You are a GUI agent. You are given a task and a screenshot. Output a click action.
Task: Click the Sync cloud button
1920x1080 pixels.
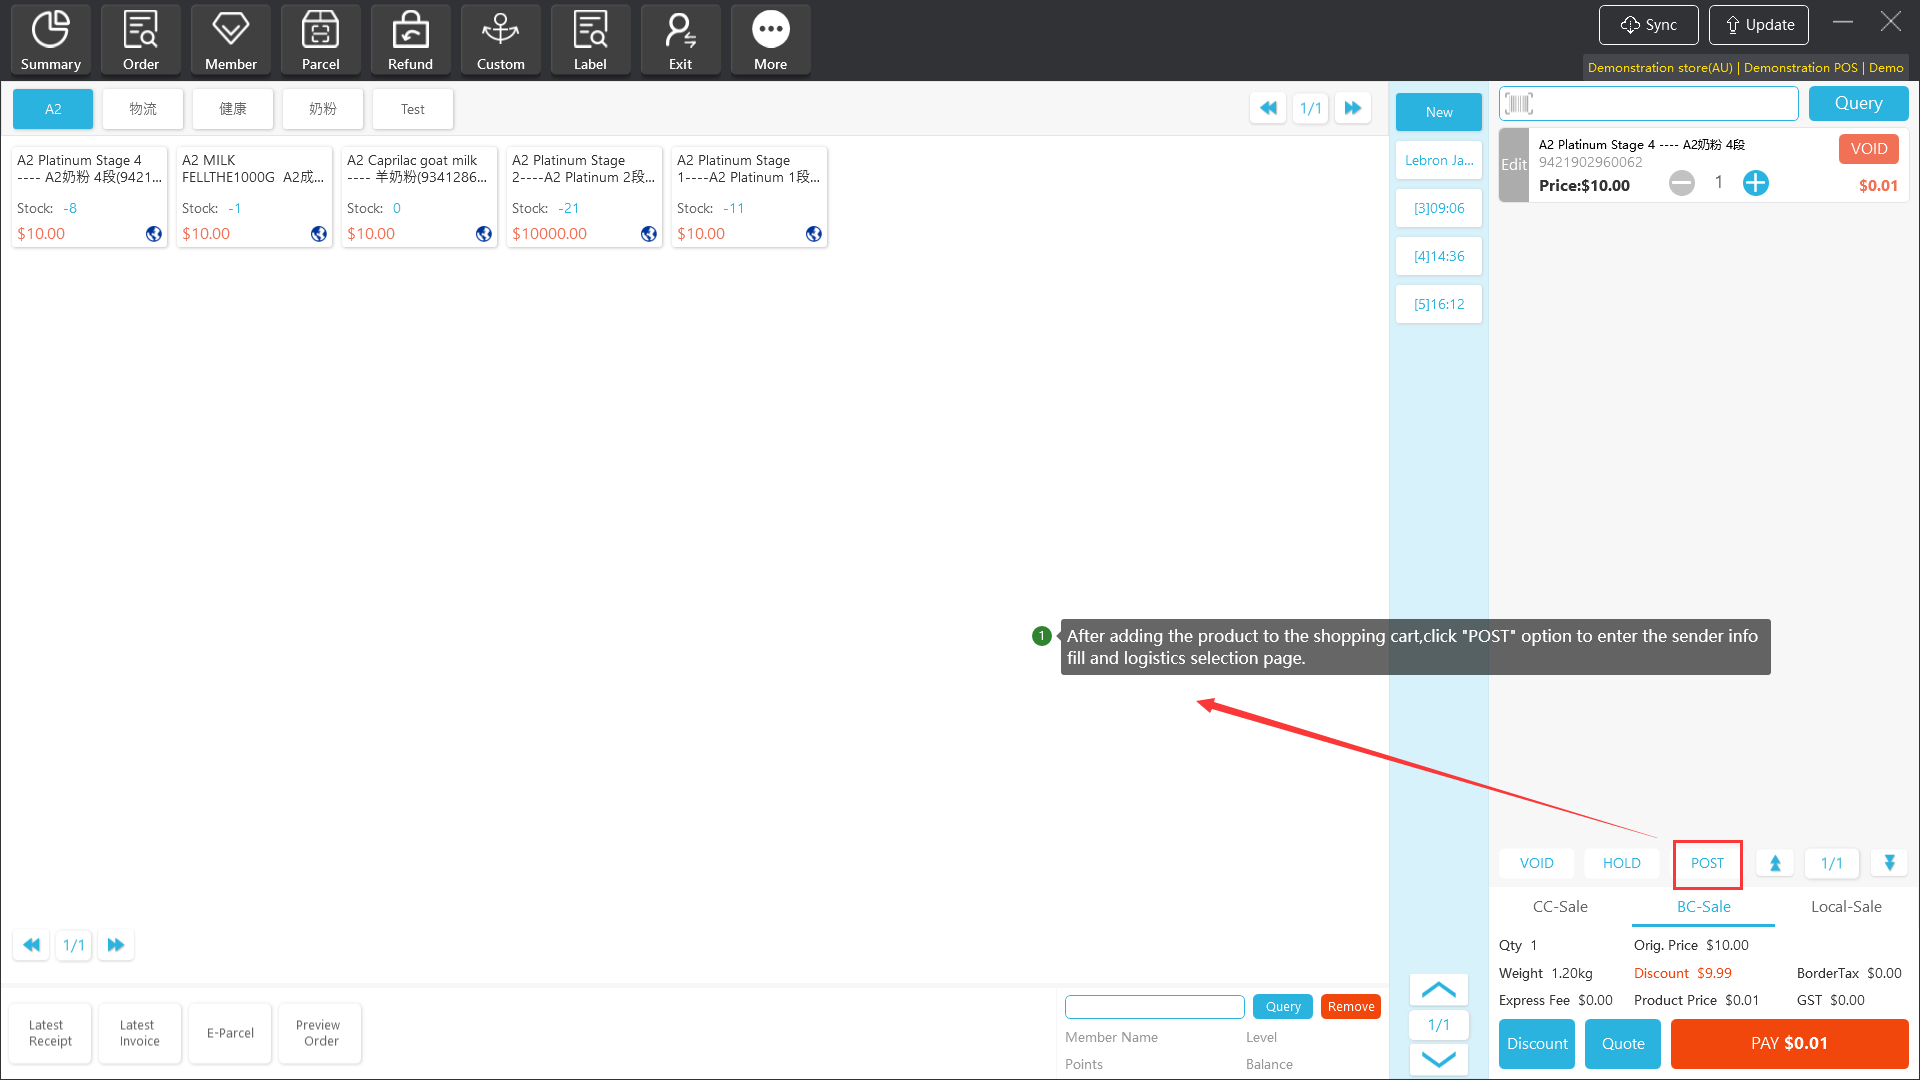pos(1648,25)
